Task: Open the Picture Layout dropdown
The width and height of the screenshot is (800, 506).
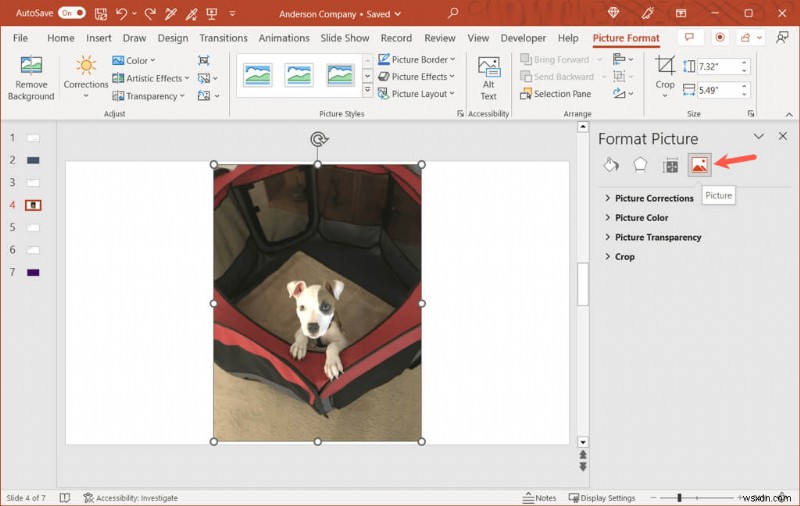Action: pos(416,94)
